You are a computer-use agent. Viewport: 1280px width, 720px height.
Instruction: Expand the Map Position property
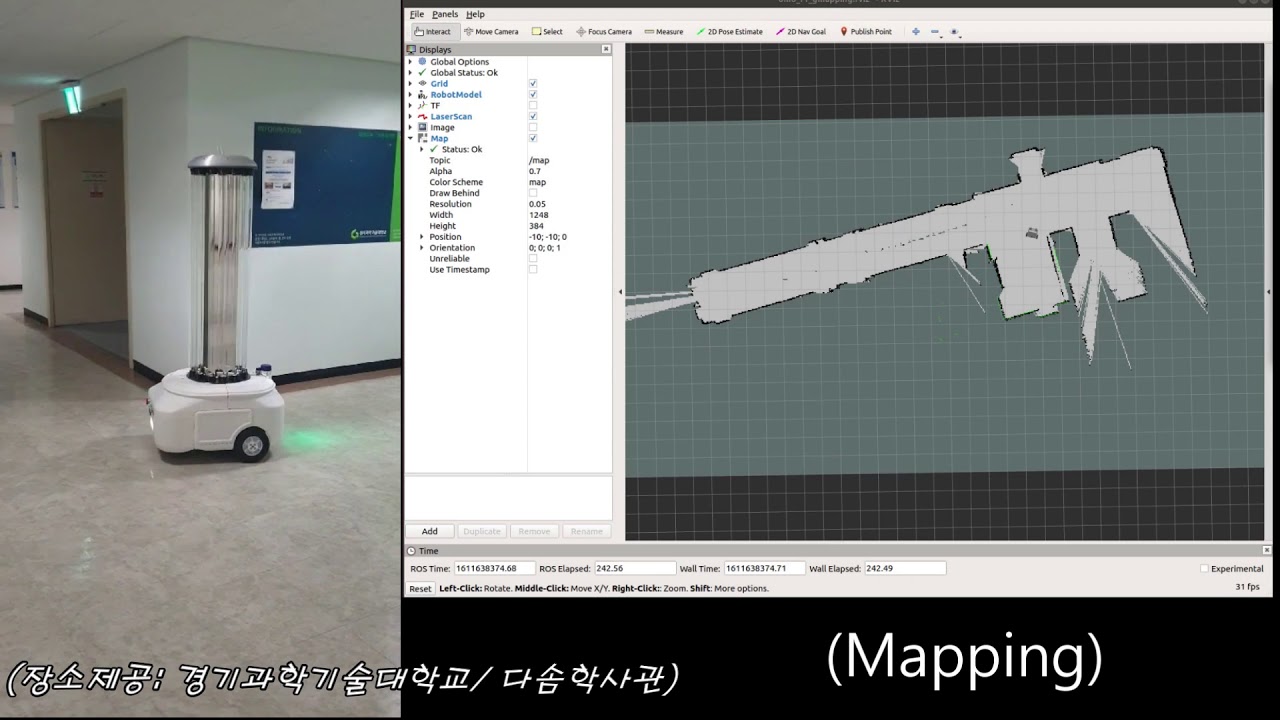[422, 237]
